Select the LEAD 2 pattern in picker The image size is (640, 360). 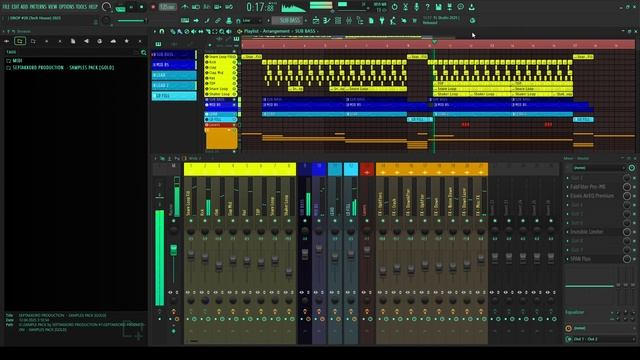tap(174, 85)
